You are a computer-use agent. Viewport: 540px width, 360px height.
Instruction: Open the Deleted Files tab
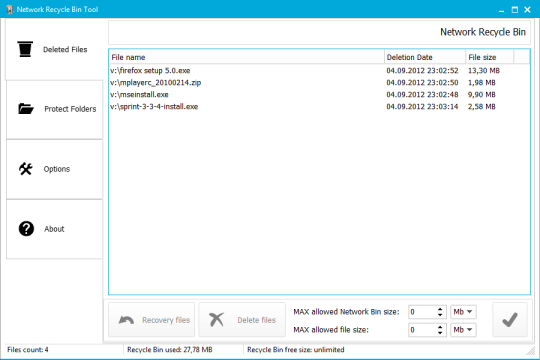click(x=54, y=49)
